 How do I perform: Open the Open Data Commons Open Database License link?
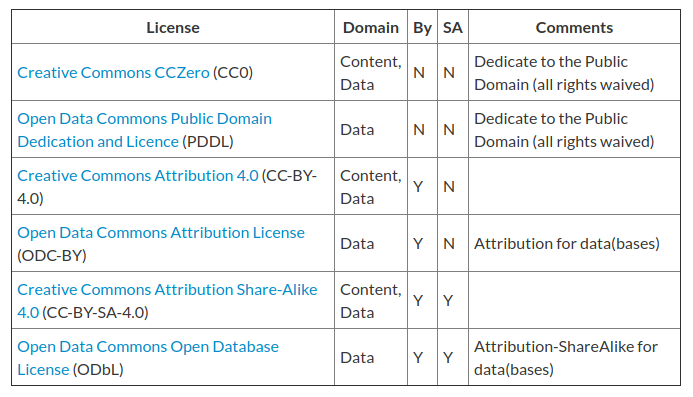(148, 358)
